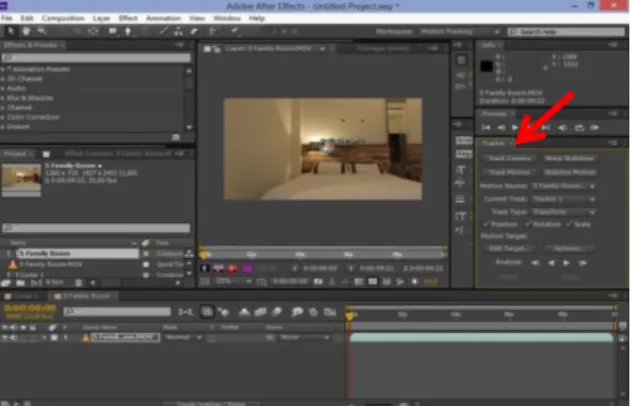Expand the Color Correction effects category

pyautogui.click(x=33, y=117)
